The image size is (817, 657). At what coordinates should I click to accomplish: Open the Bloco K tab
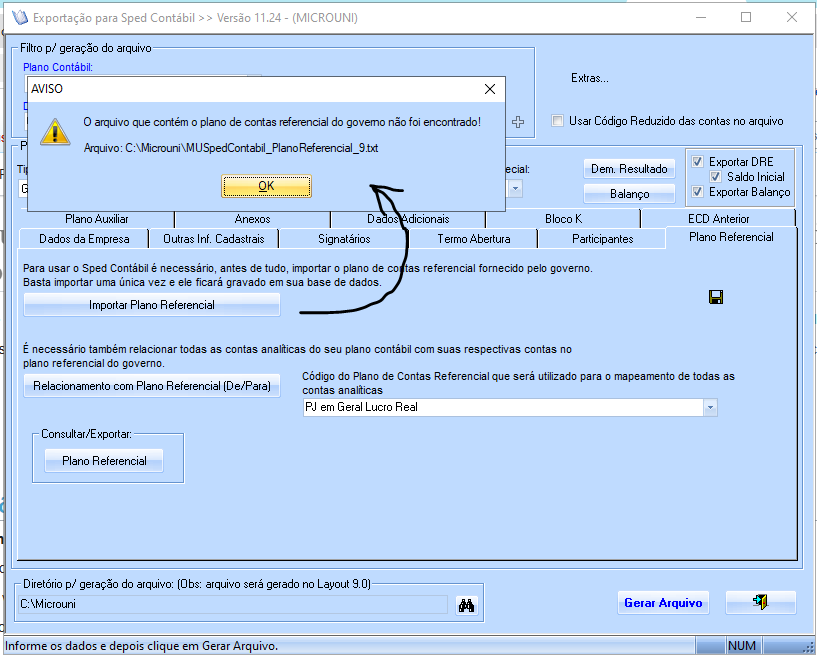point(563,219)
